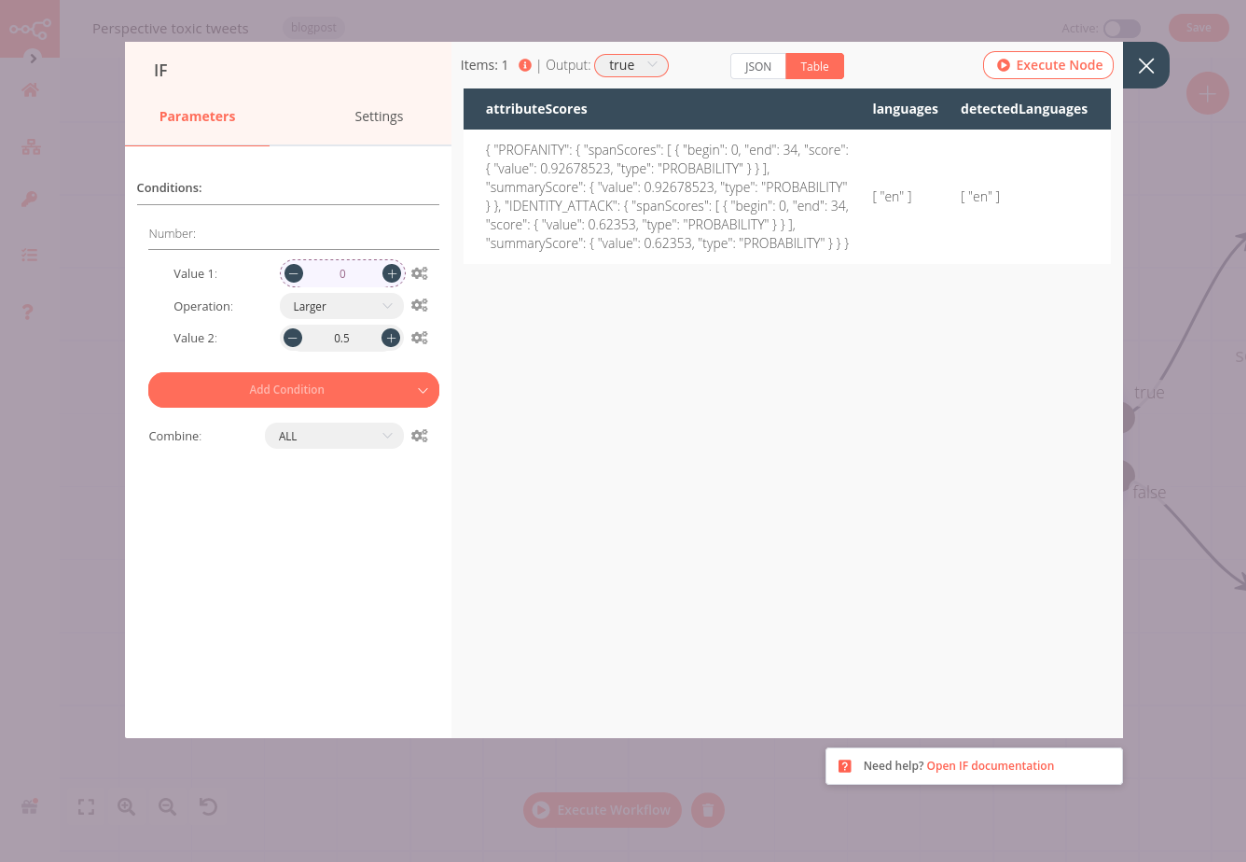Click zoom to fit icon

pyautogui.click(x=86, y=807)
